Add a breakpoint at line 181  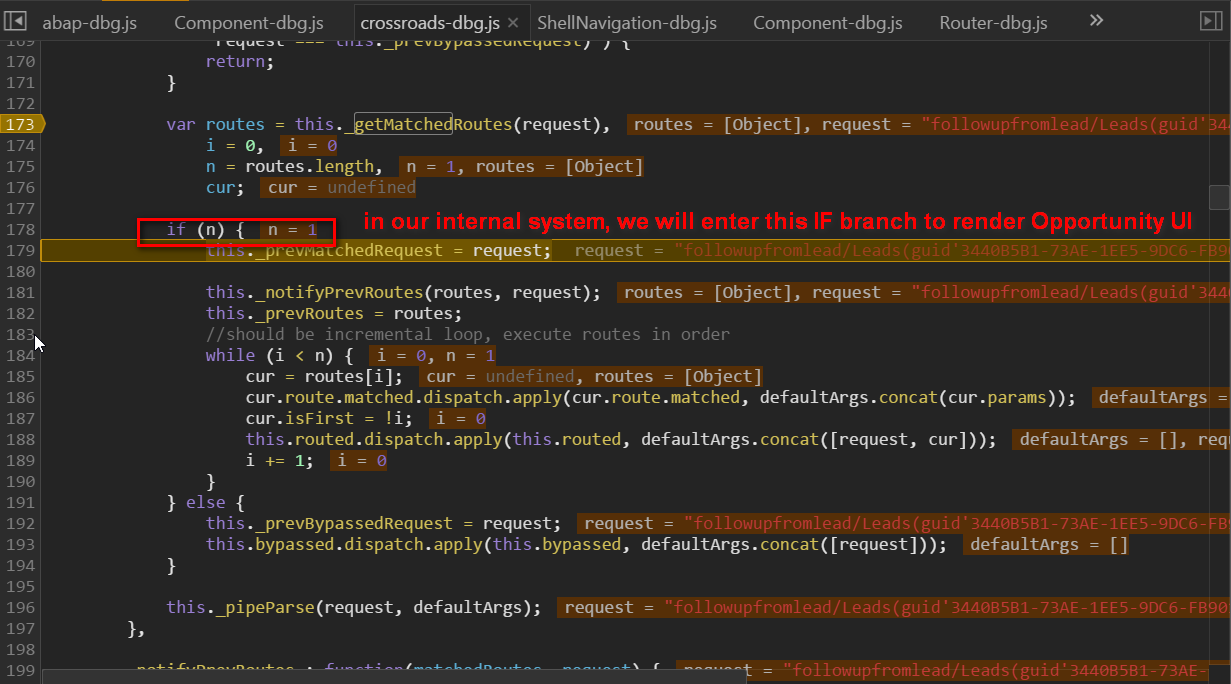[x=20, y=293]
